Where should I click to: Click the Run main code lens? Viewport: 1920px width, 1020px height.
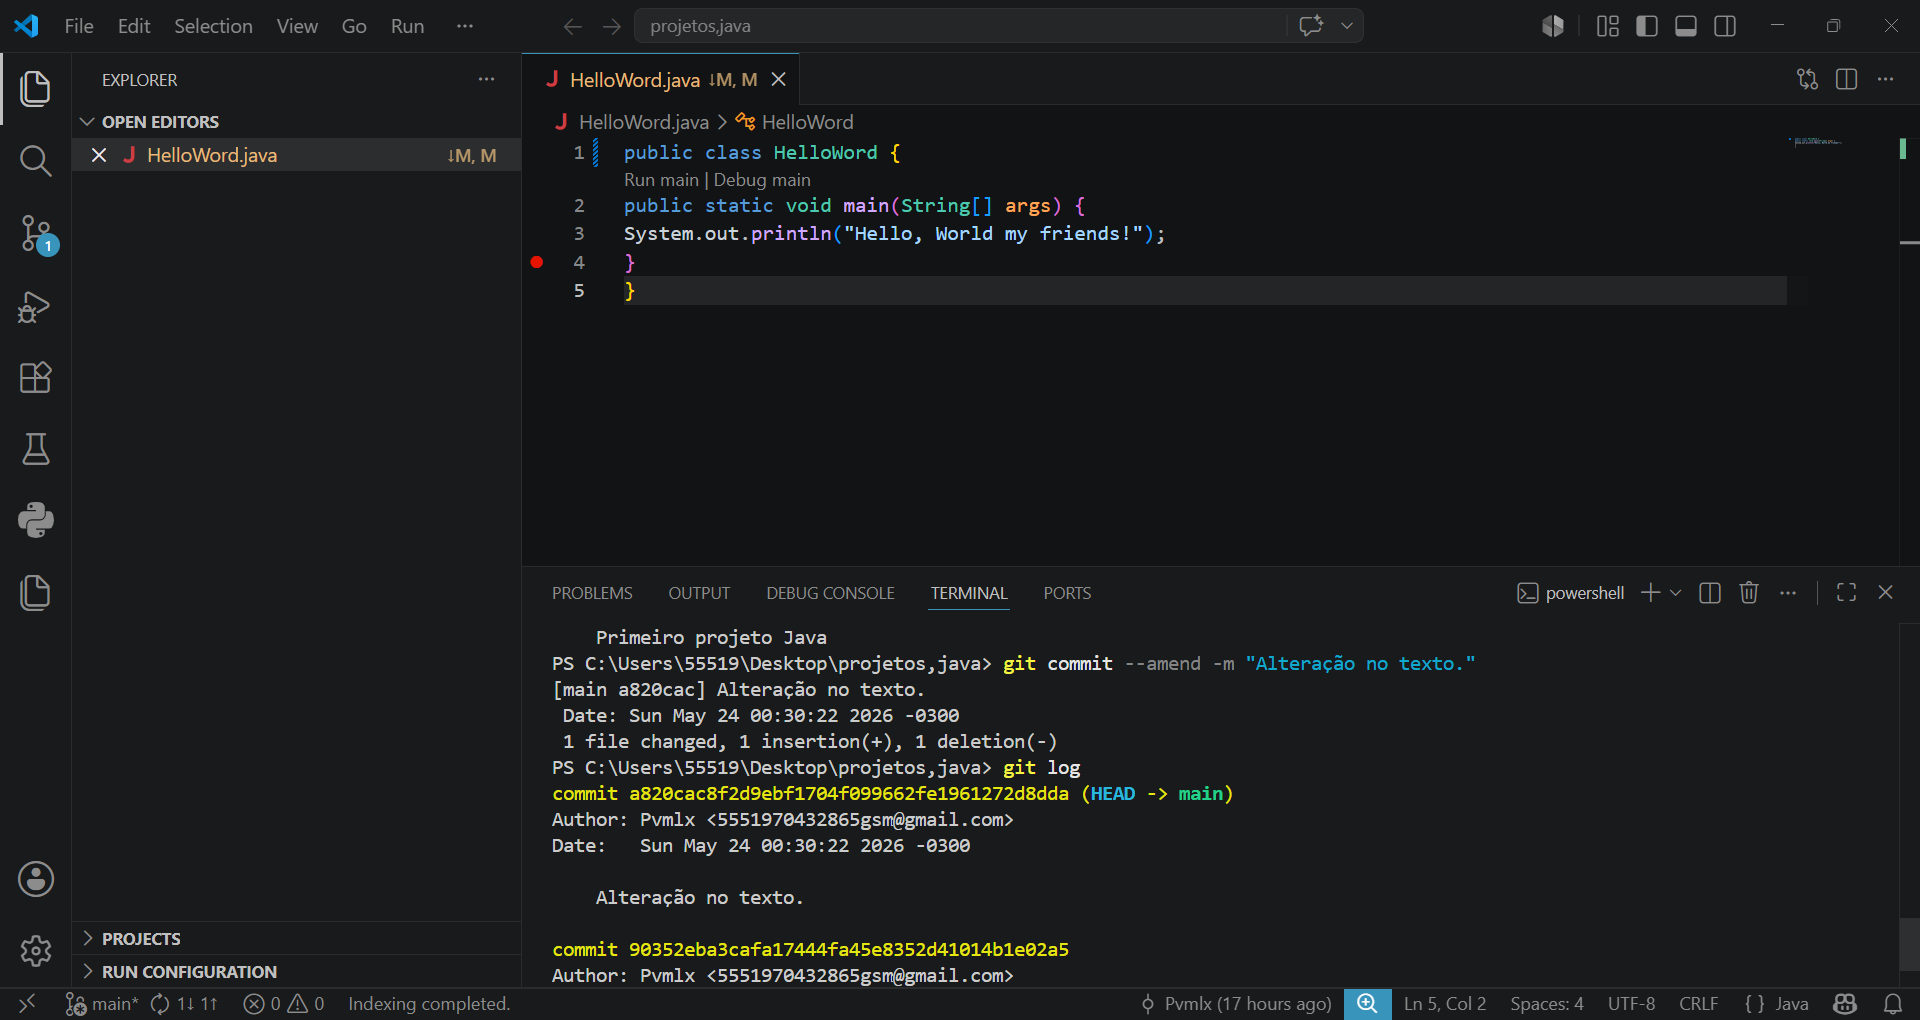click(x=661, y=180)
